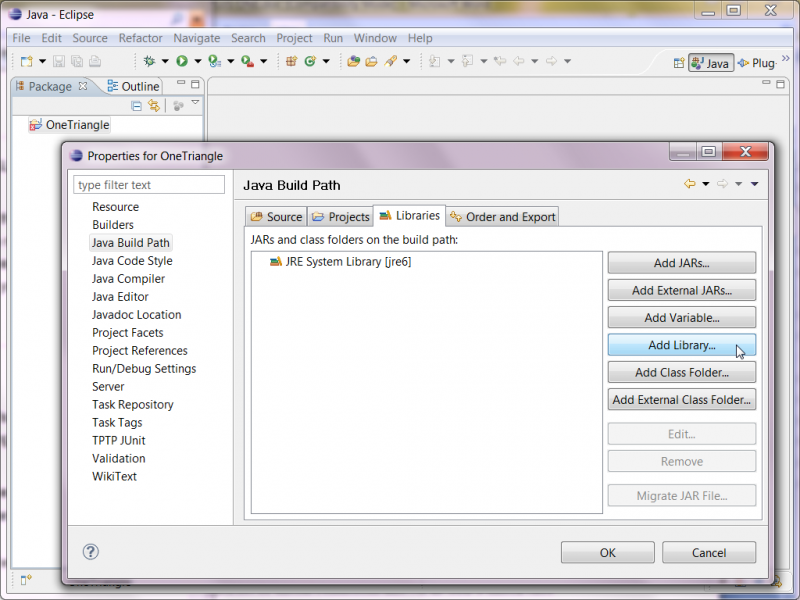Click the Open Type icon in toolbar

click(353, 61)
